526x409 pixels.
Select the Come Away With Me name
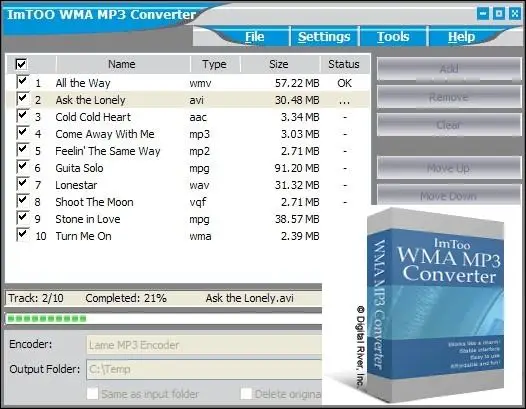[105, 134]
